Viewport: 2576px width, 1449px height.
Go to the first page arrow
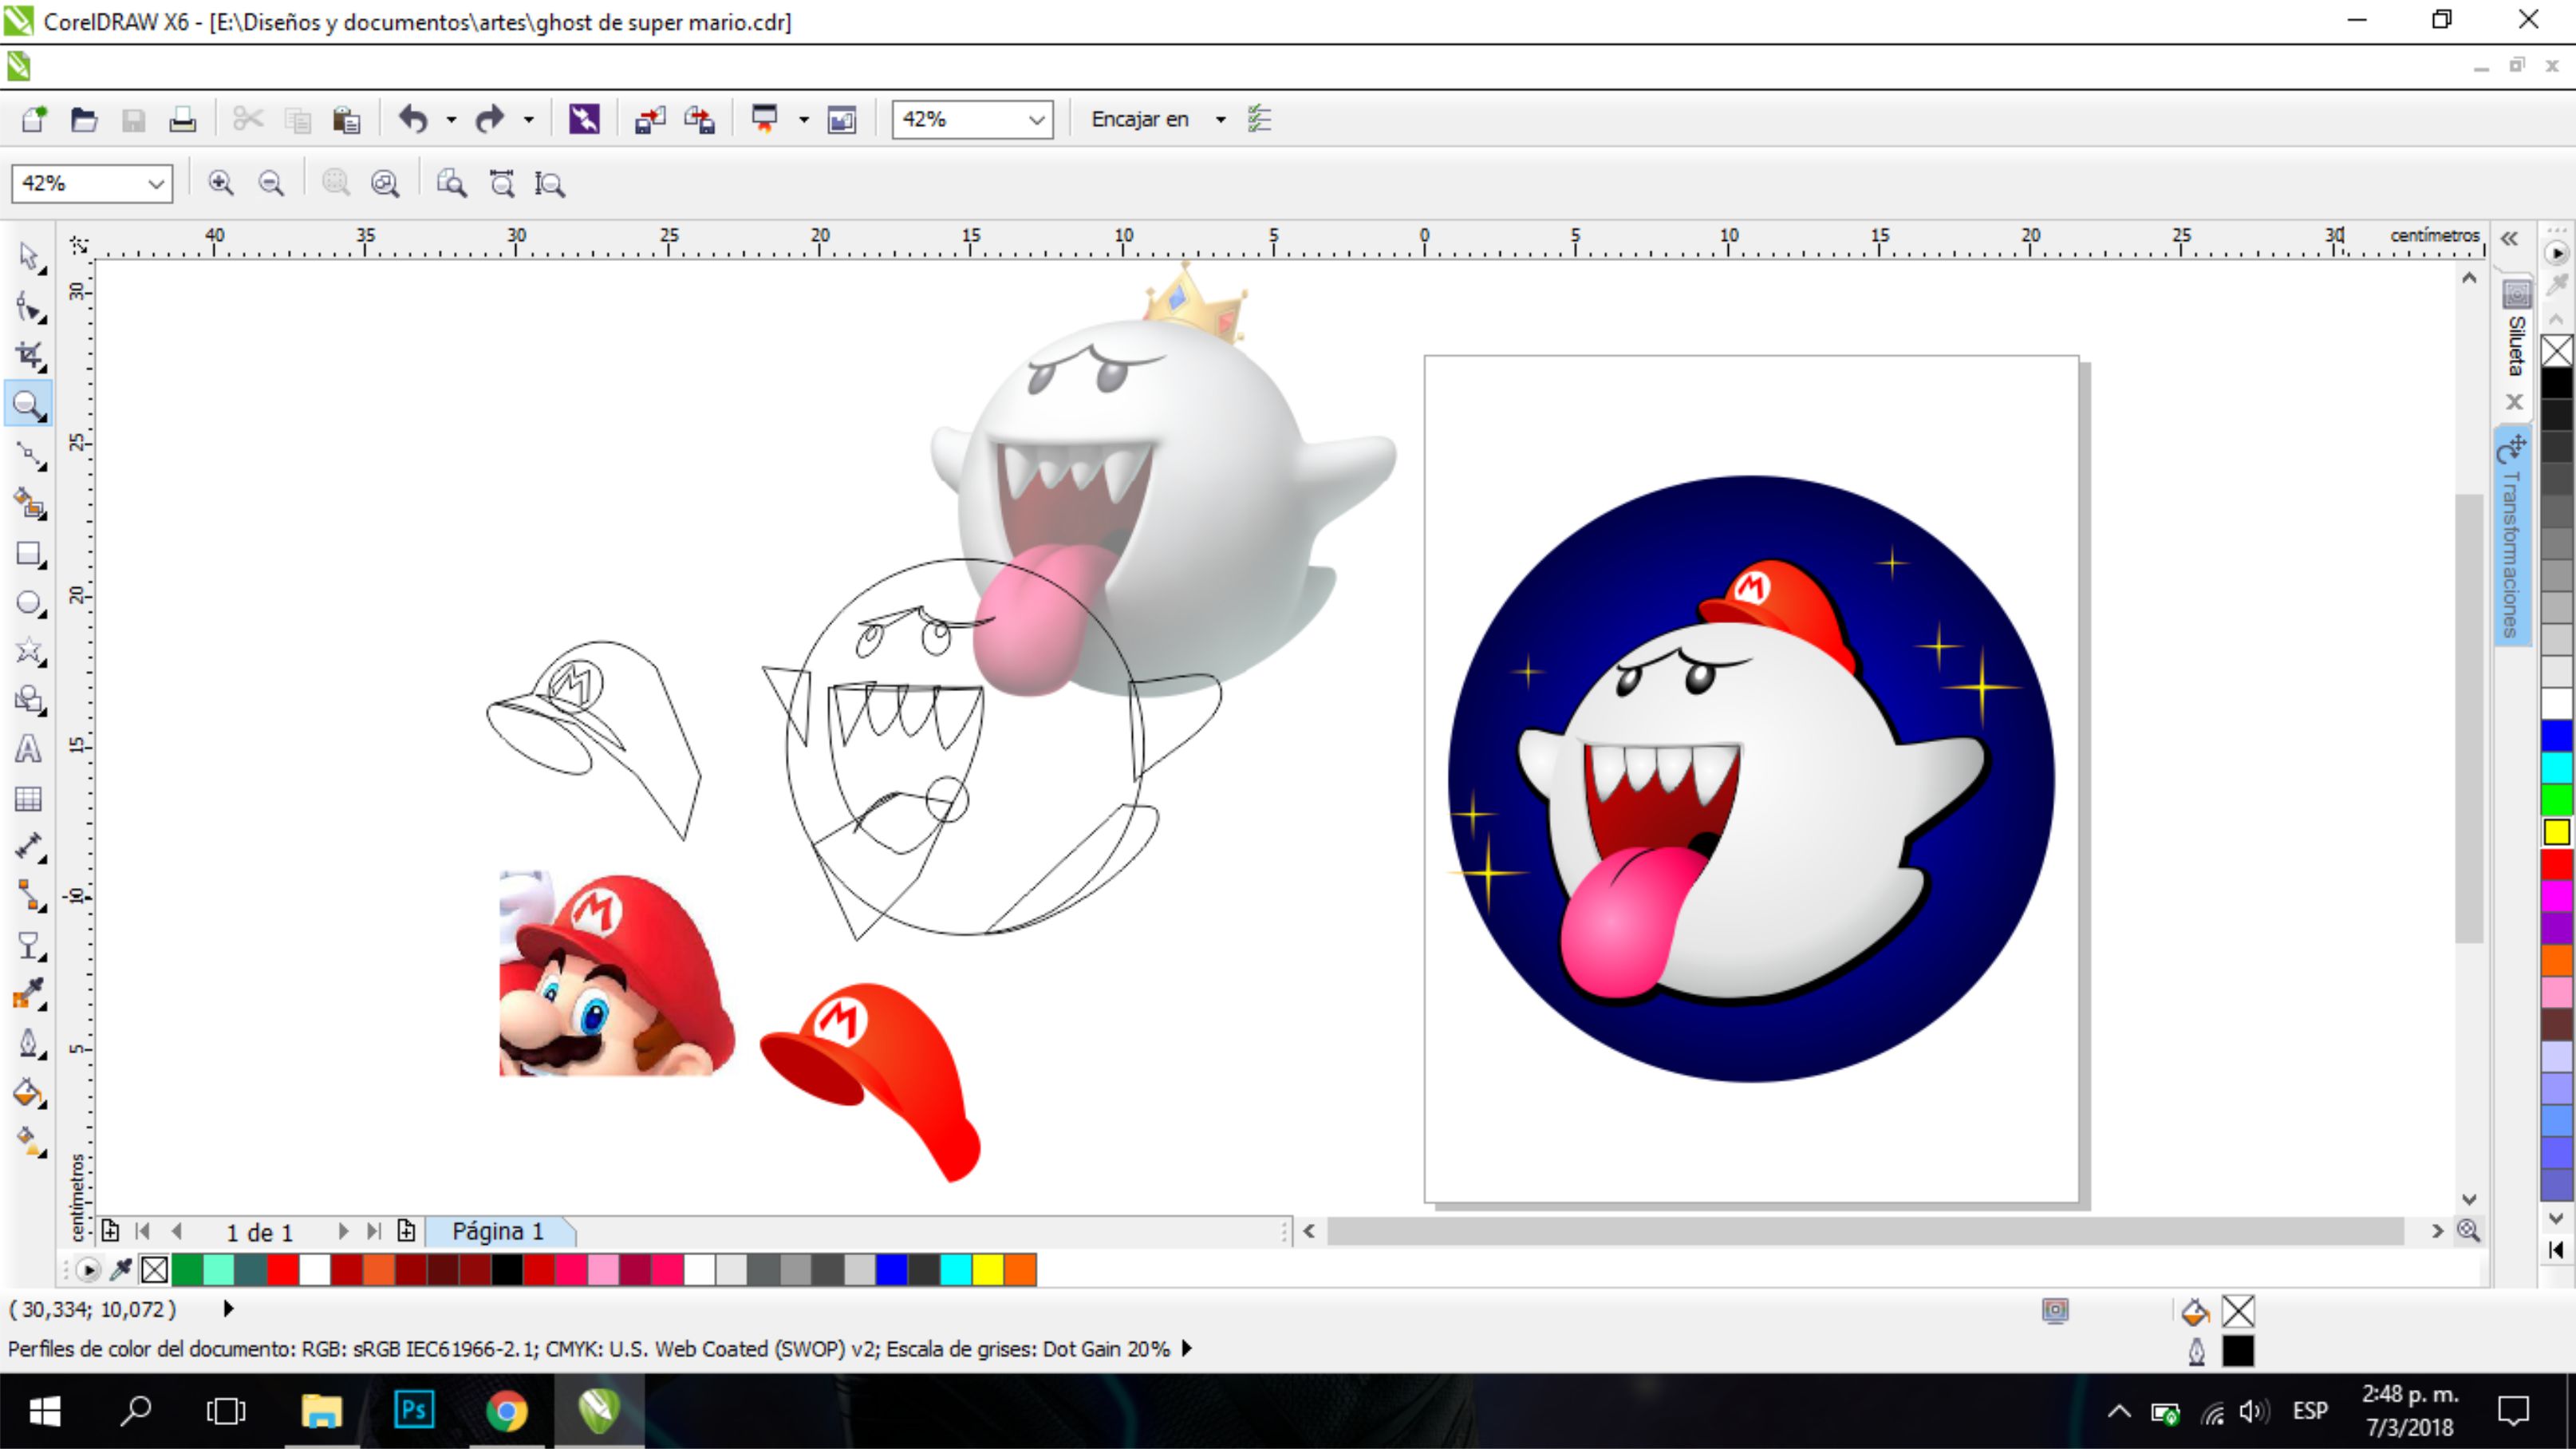coord(143,1231)
